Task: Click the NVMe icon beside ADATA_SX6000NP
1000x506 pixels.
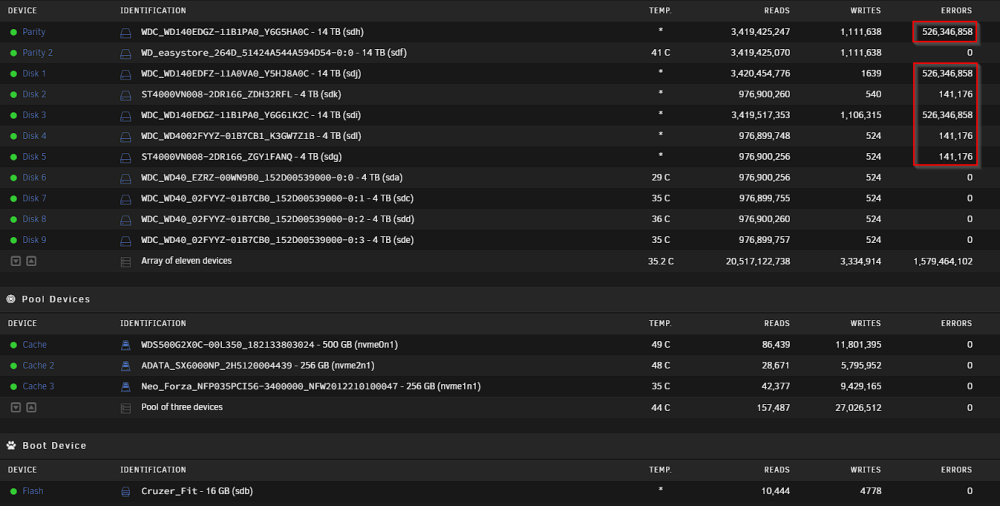Action: point(126,366)
